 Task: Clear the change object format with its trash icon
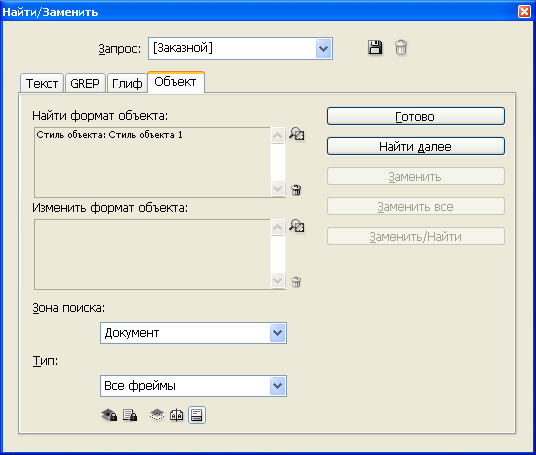[x=296, y=282]
